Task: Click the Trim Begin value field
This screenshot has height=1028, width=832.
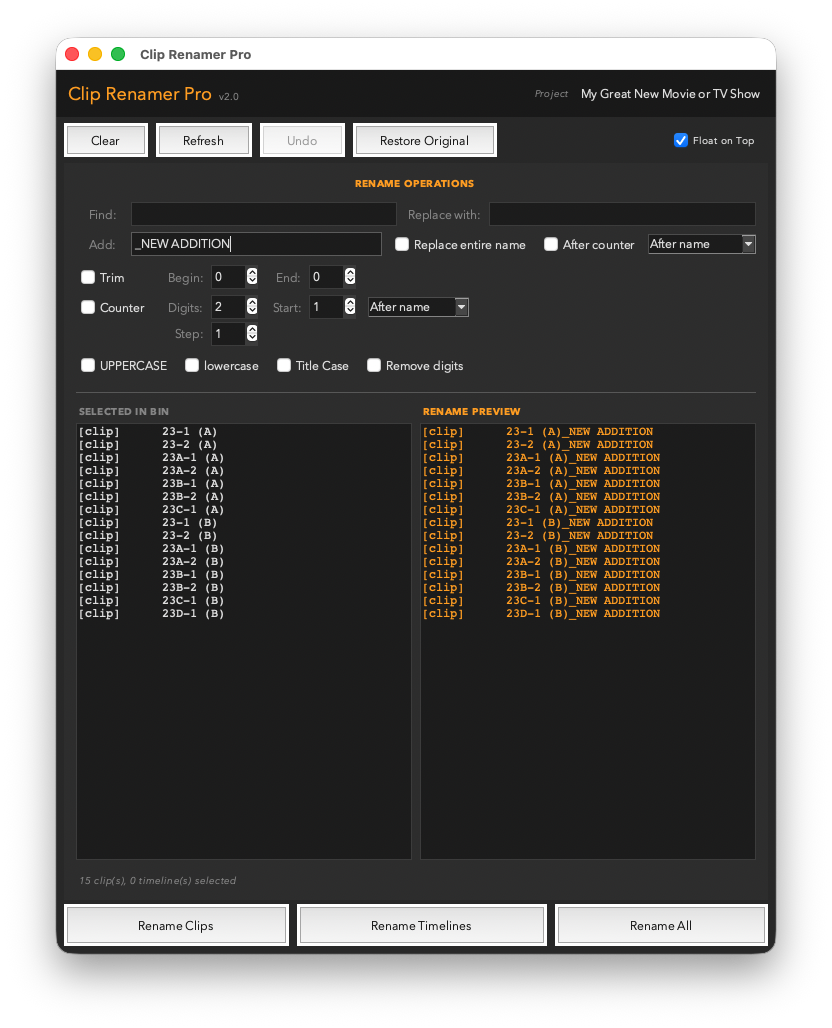Action: [x=229, y=277]
